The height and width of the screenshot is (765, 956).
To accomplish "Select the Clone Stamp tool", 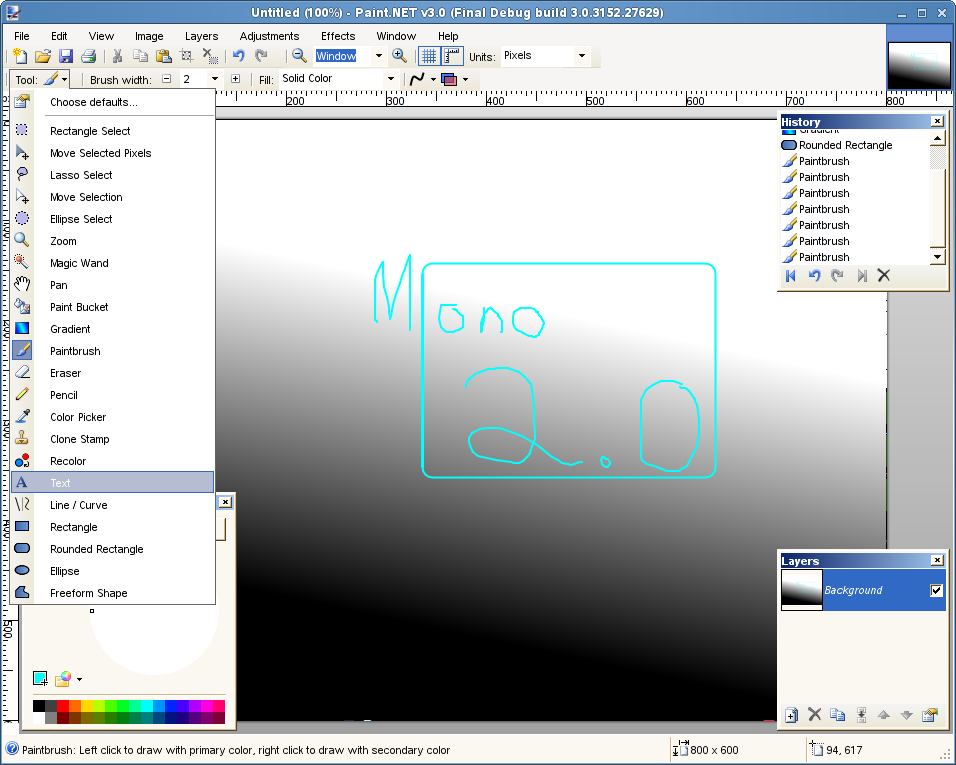I will point(113,439).
